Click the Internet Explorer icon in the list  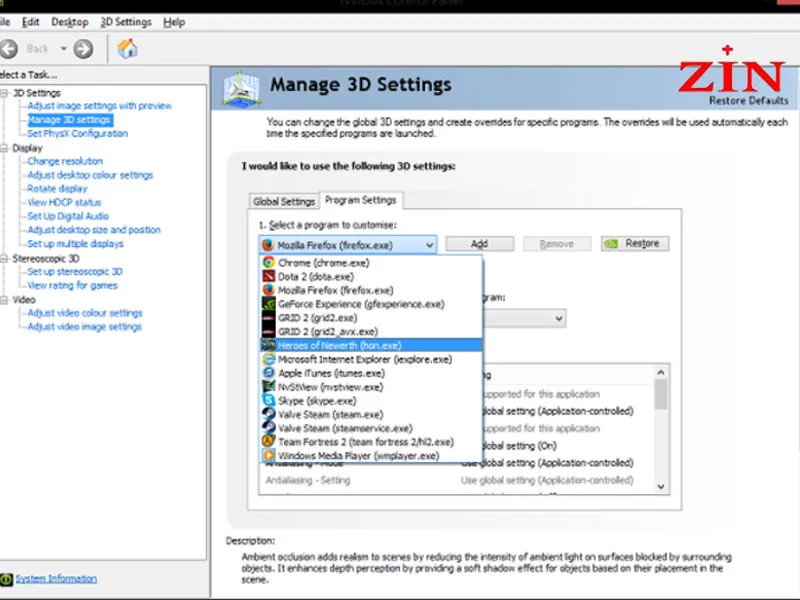pos(268,359)
